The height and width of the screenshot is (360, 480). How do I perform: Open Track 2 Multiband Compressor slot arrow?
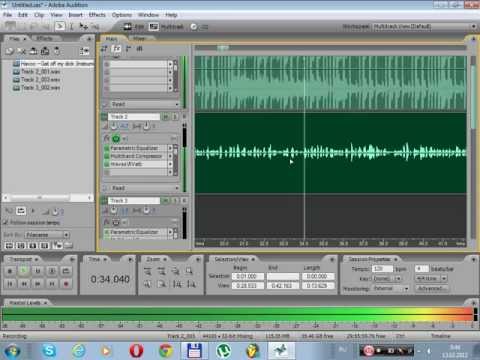170,156
